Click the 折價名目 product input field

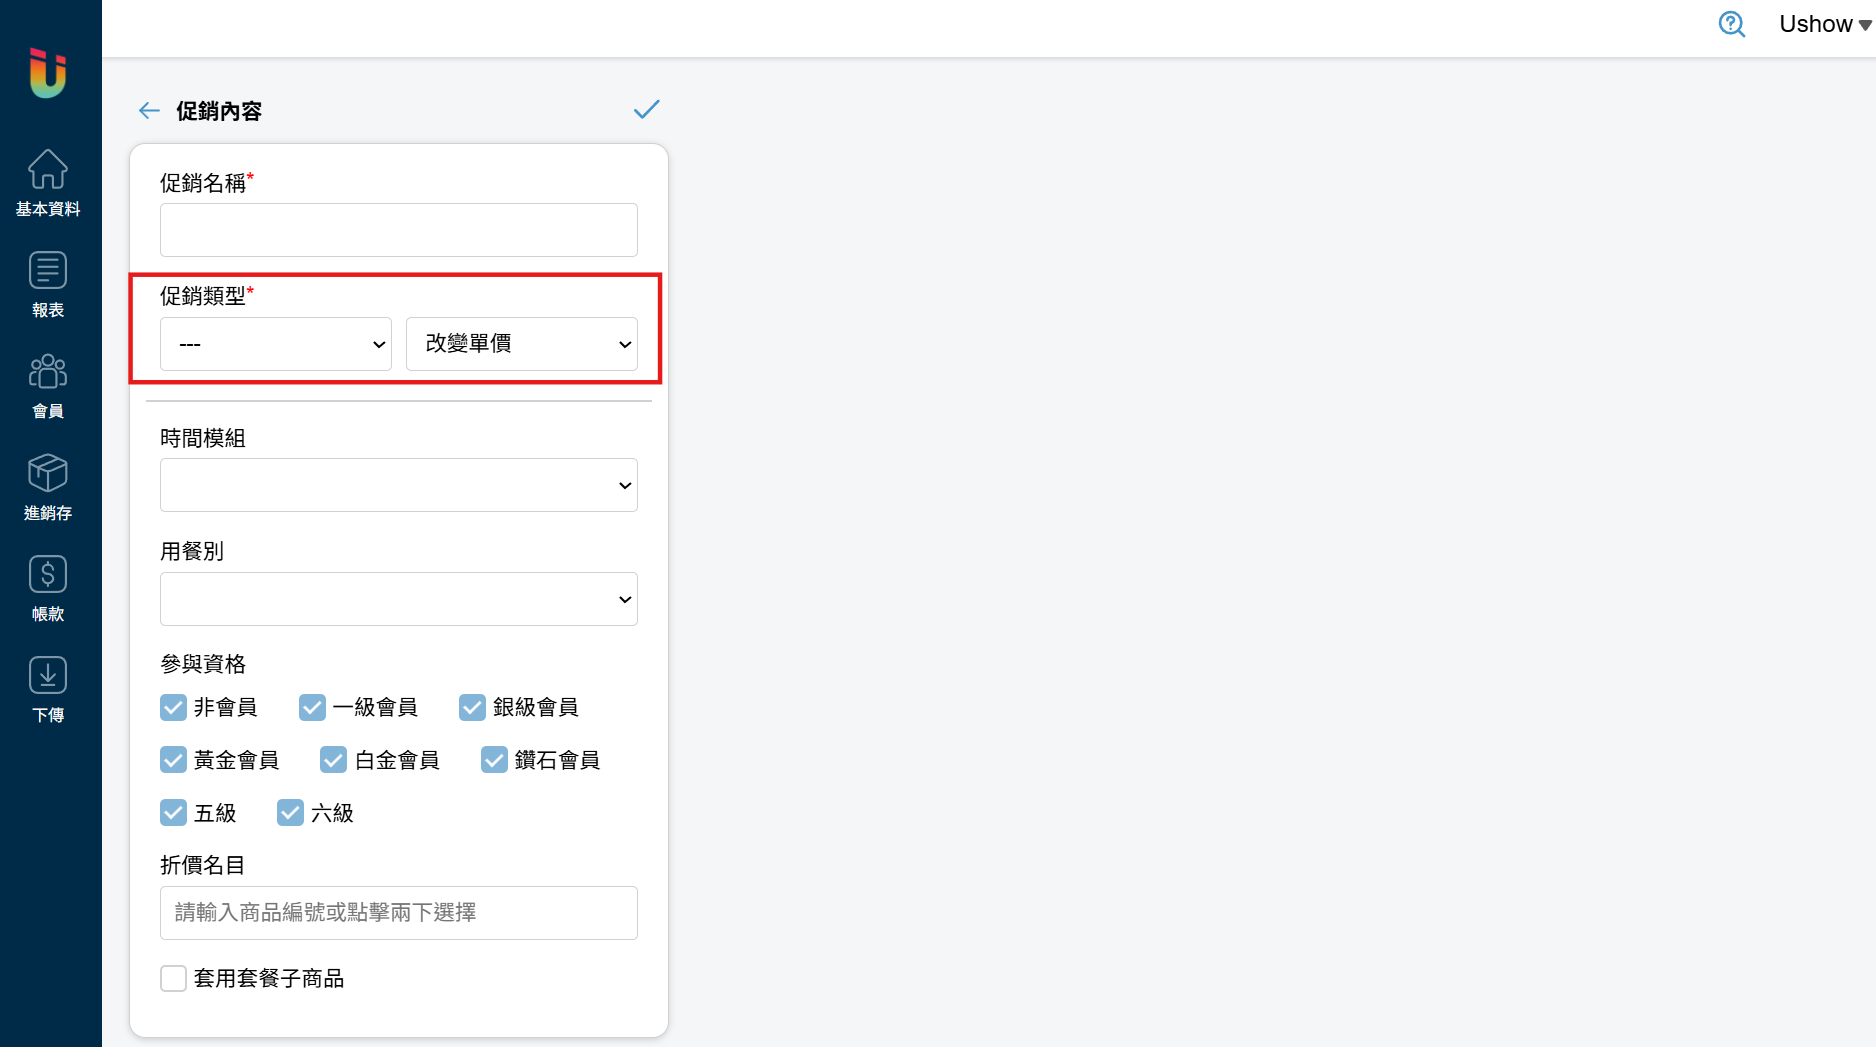click(x=399, y=913)
